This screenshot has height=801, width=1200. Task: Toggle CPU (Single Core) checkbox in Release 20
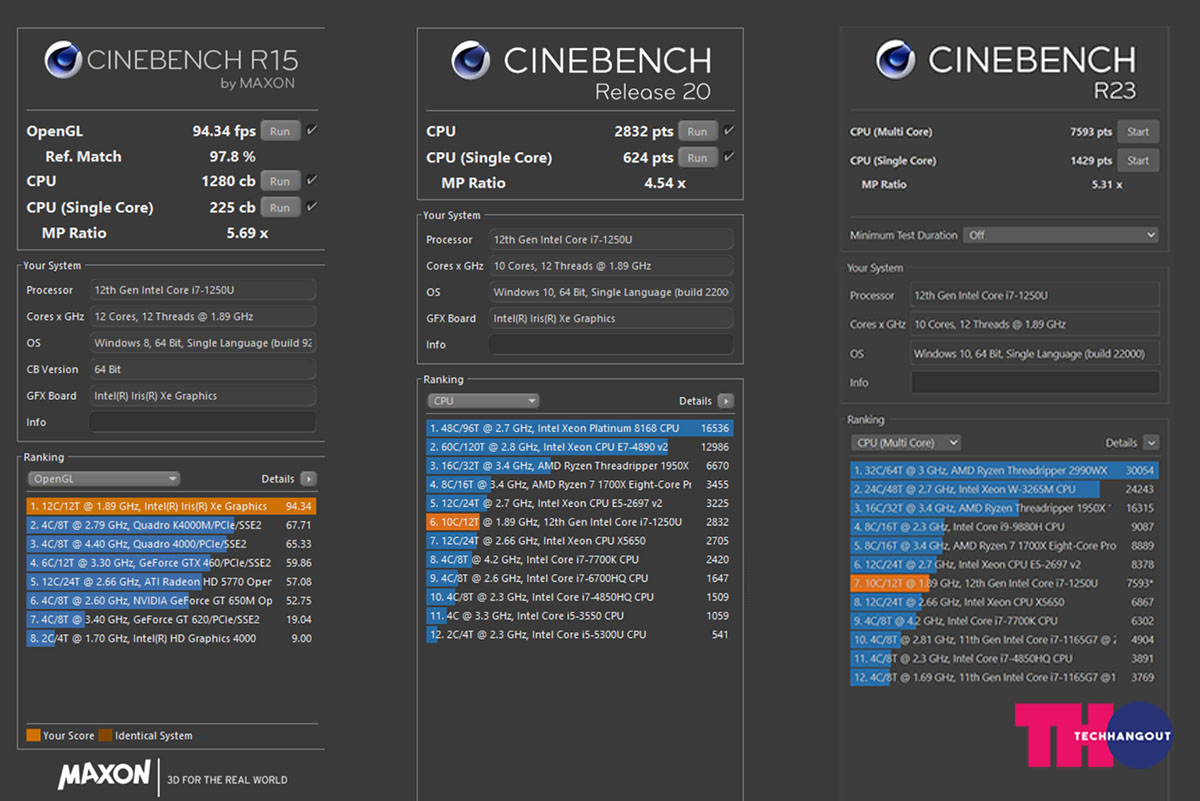click(729, 157)
